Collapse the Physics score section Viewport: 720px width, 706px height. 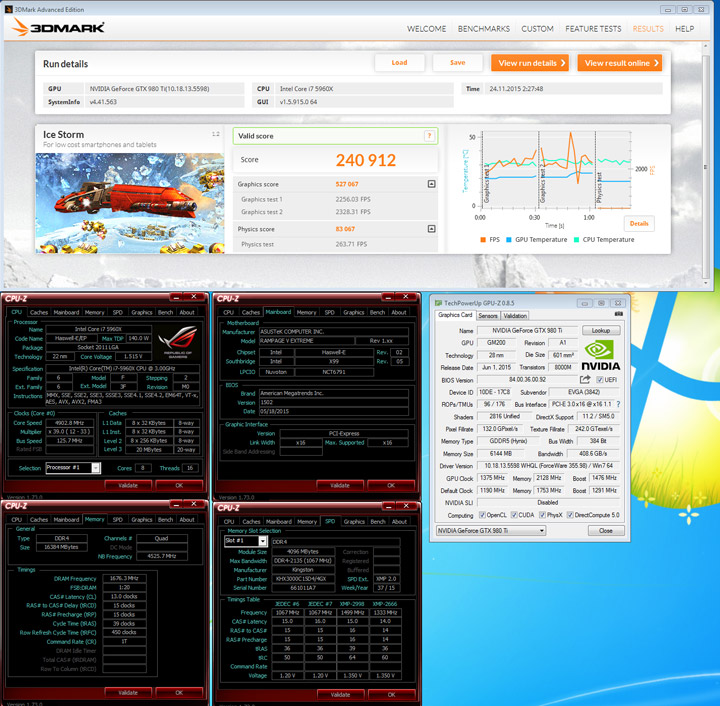(431, 229)
